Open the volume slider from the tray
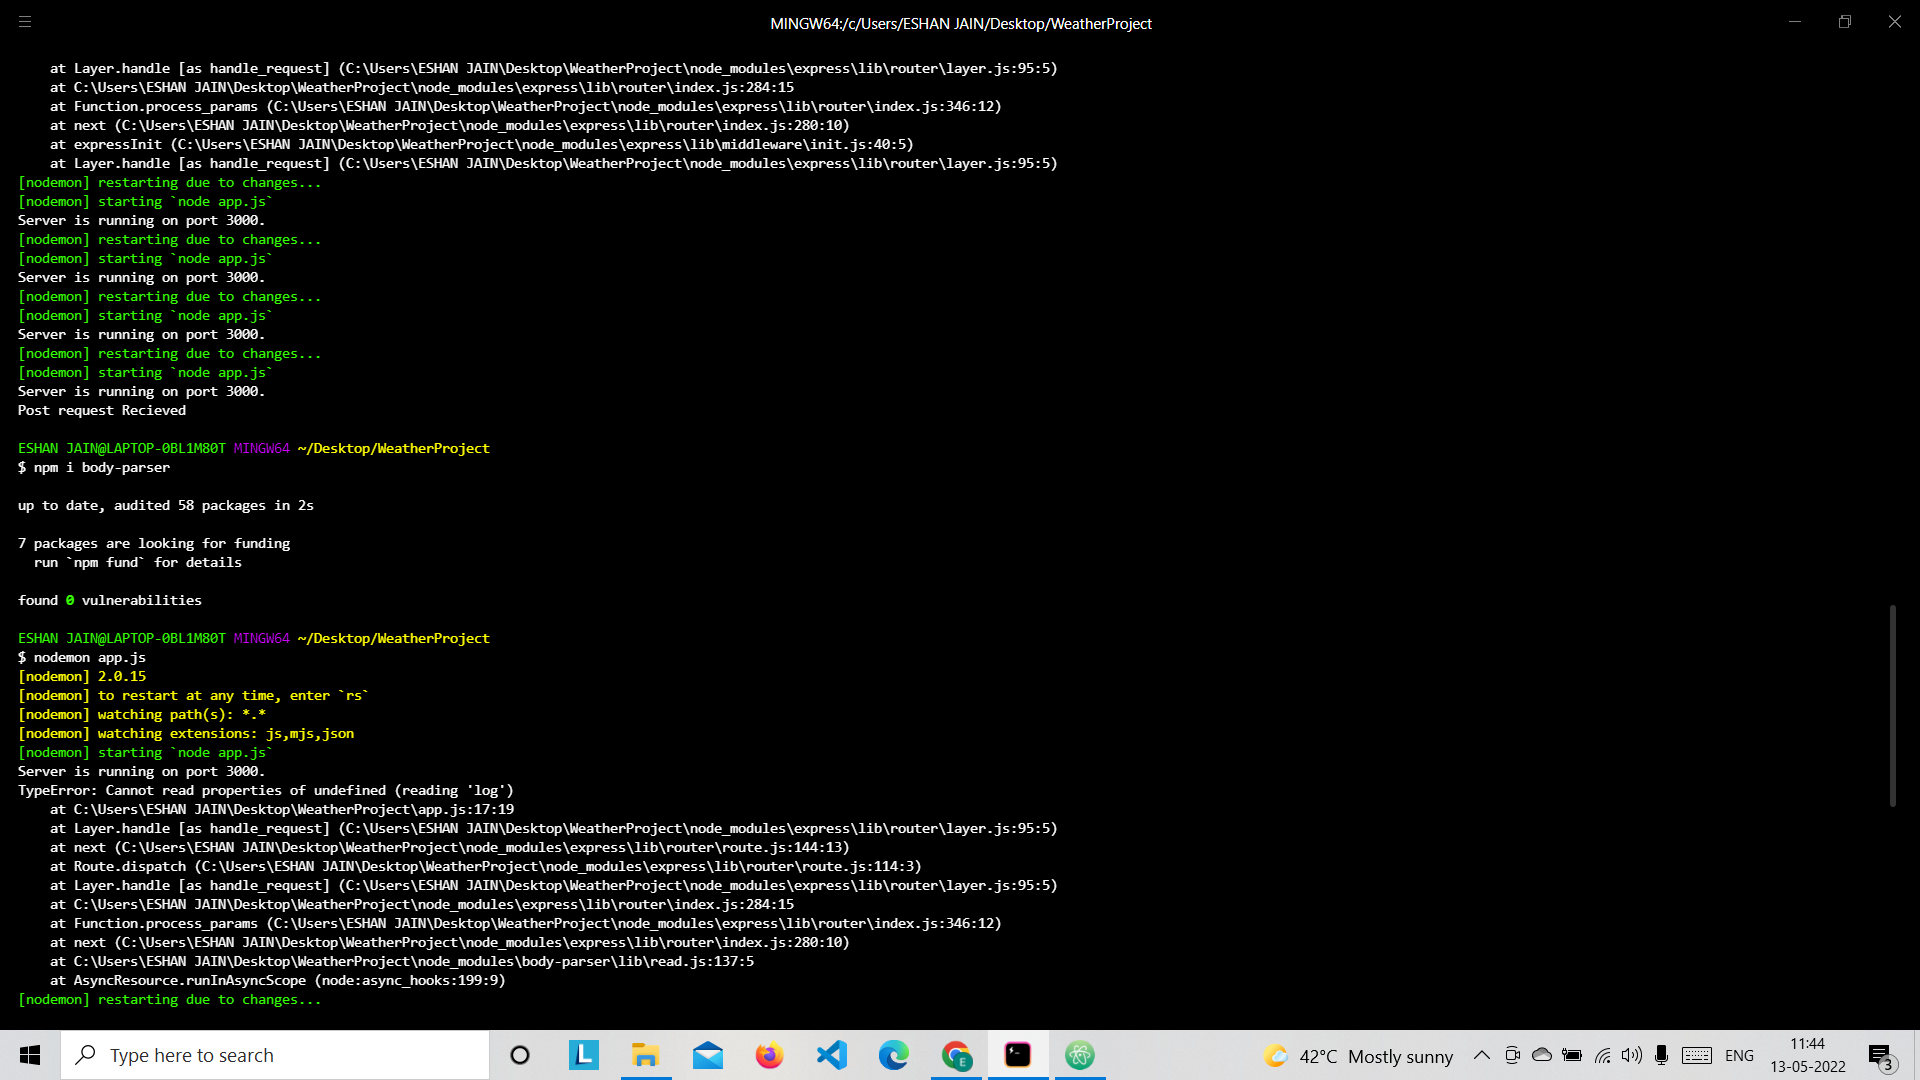 coord(1632,1055)
